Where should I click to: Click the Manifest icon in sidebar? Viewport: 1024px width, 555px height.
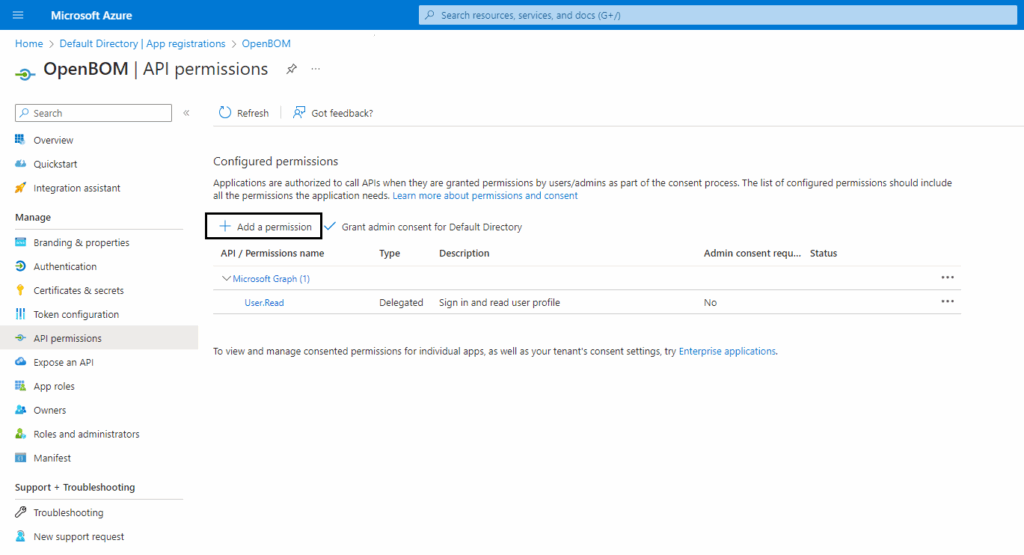pos(20,458)
